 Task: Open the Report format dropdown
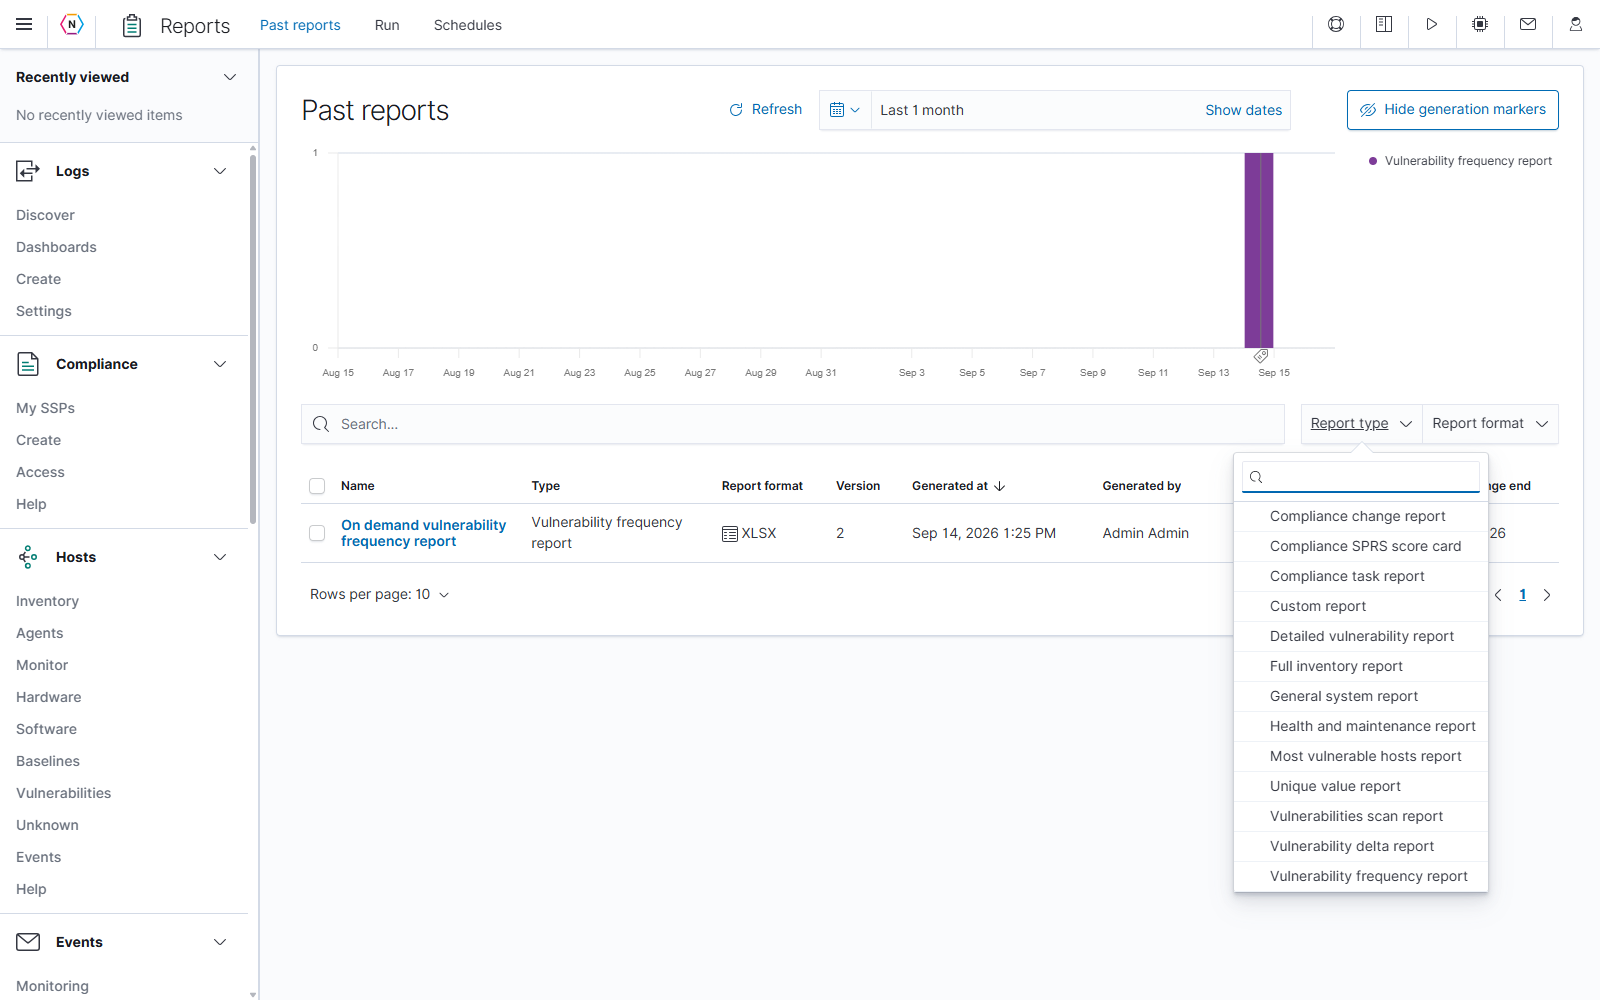[1490, 424]
